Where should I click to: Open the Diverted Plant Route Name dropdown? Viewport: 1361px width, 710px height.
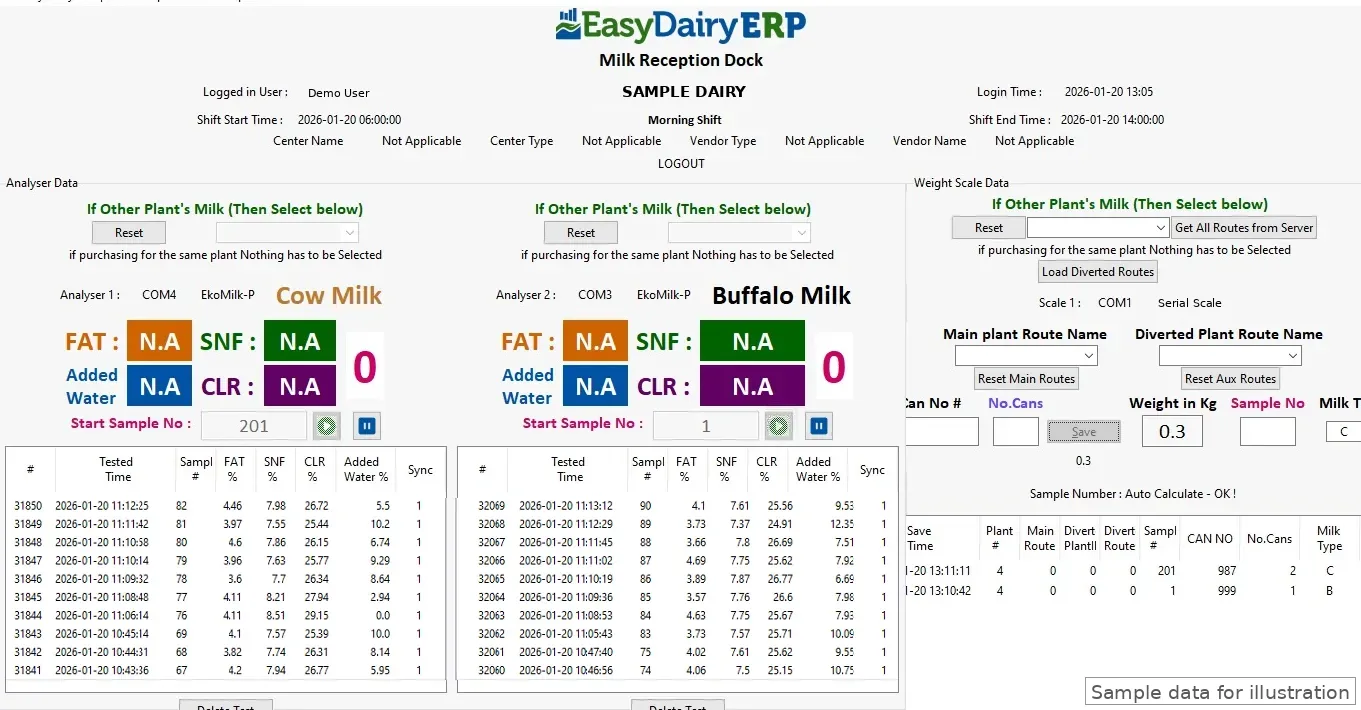(1230, 355)
